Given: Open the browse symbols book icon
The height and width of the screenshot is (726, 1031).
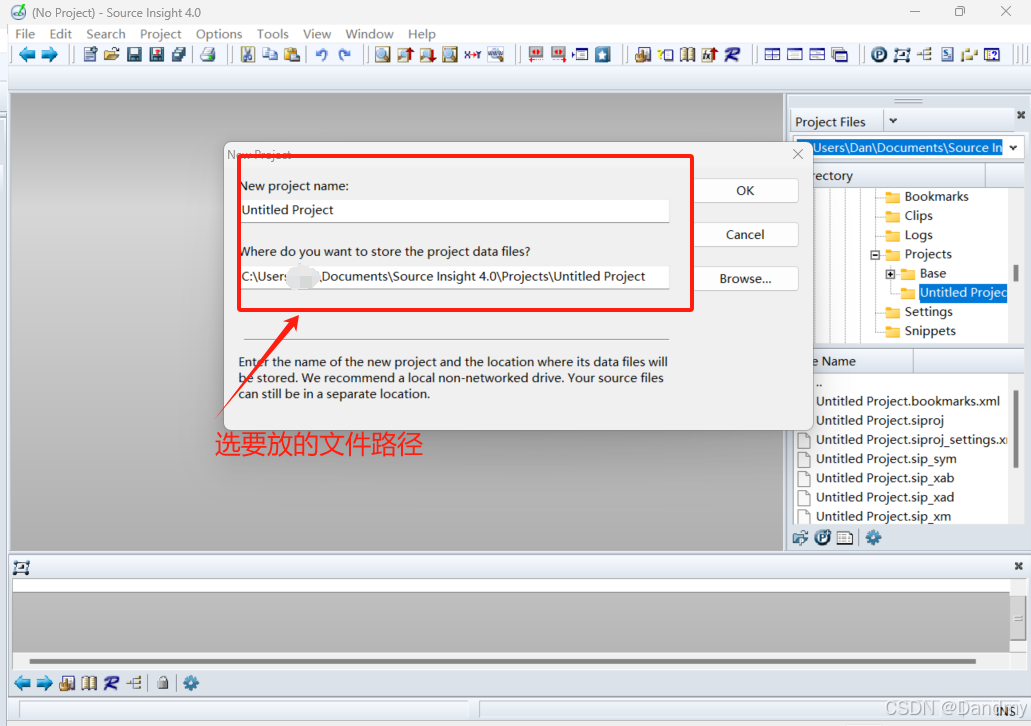Looking at the screenshot, I should (x=688, y=55).
